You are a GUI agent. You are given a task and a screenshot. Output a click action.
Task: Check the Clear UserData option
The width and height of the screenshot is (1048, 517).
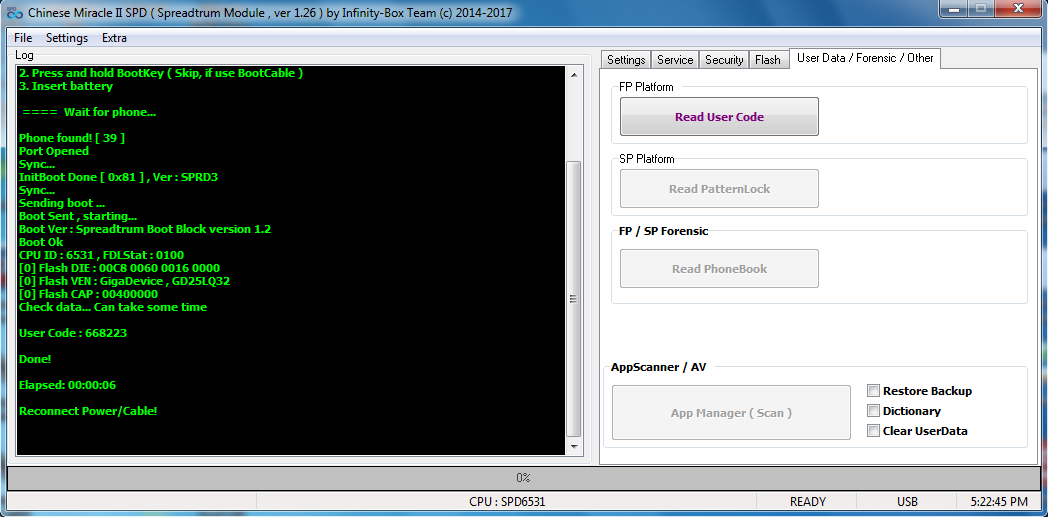tap(874, 431)
